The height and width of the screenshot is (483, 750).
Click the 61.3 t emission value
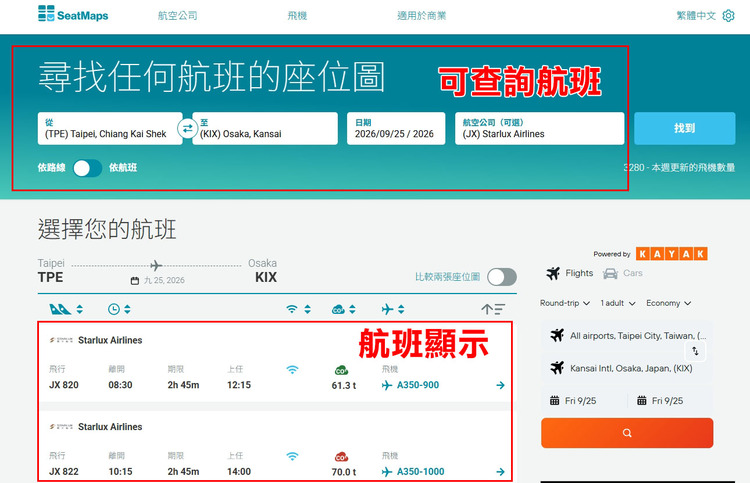[x=343, y=385]
